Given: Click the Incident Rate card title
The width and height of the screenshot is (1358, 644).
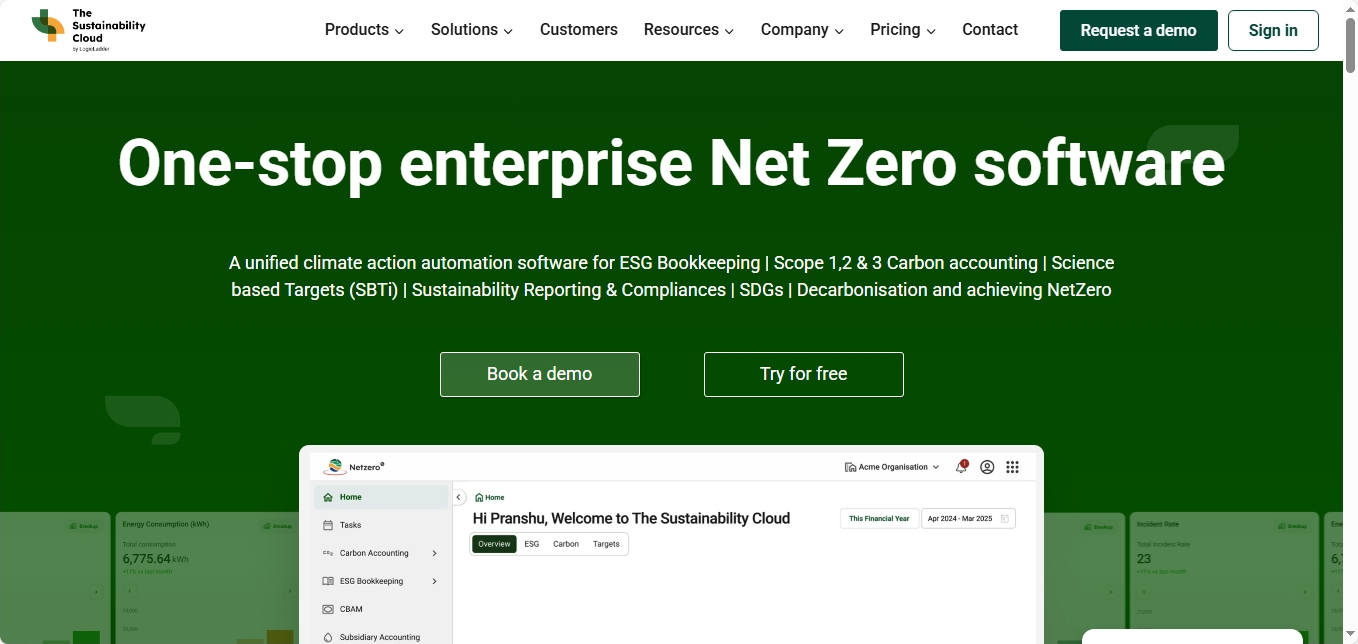Looking at the screenshot, I should (1159, 524).
